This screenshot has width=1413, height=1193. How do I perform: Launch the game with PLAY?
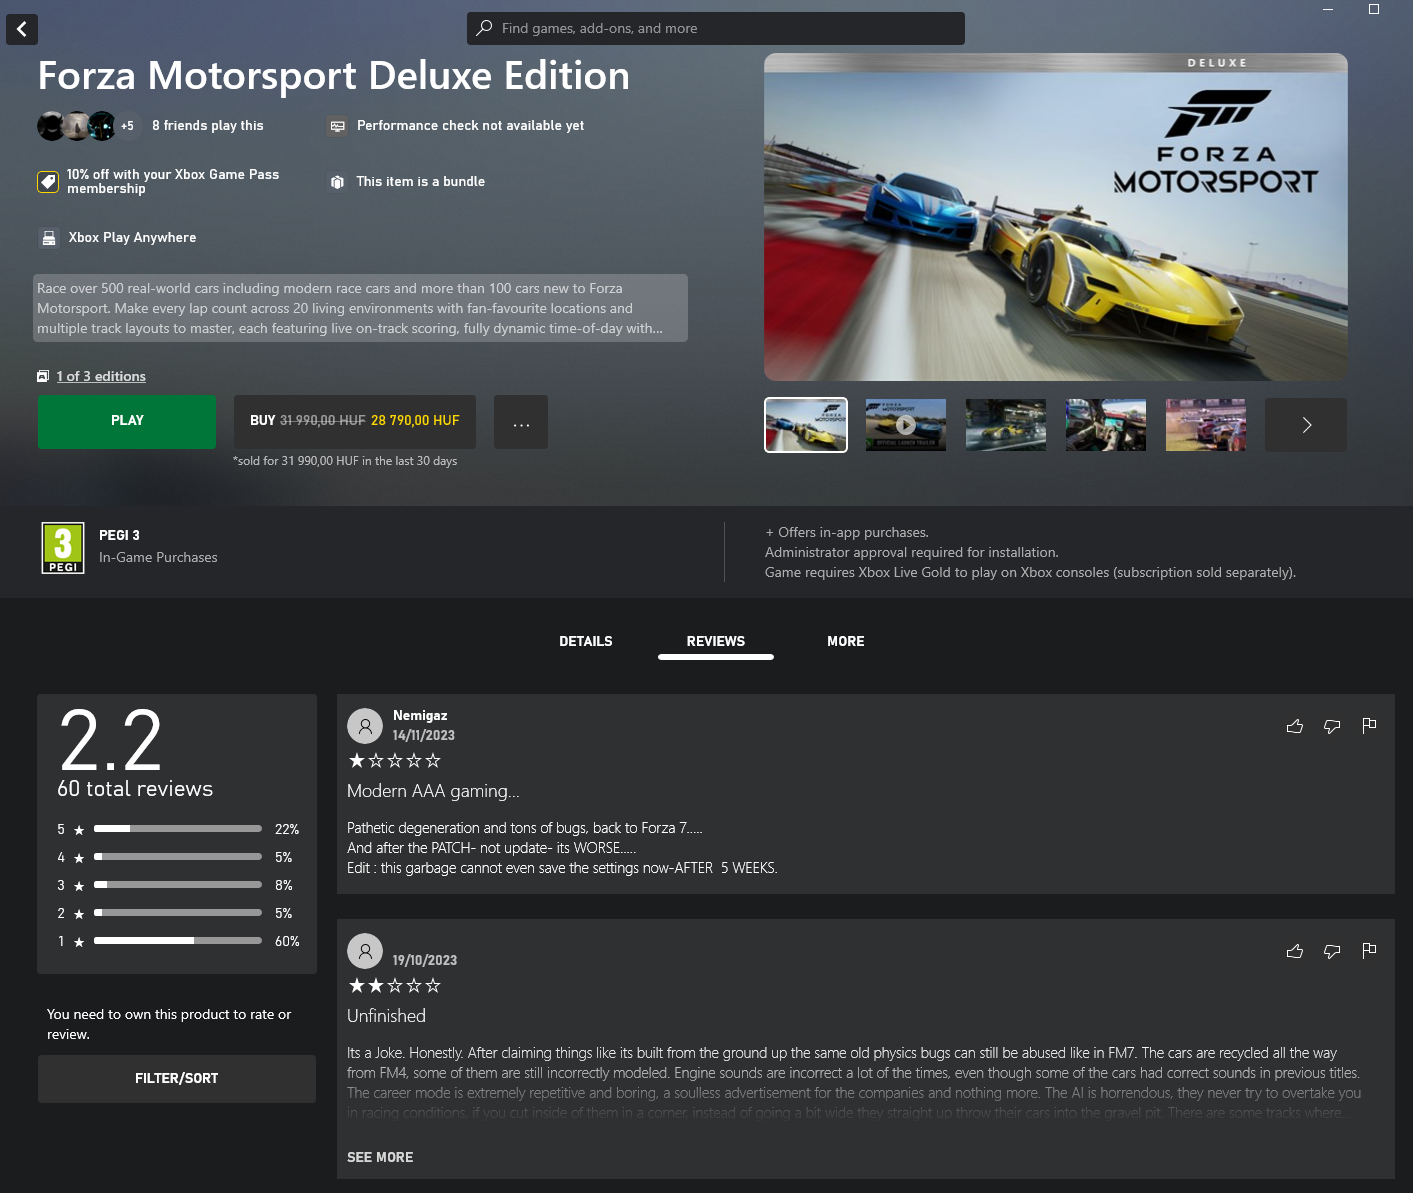127,421
